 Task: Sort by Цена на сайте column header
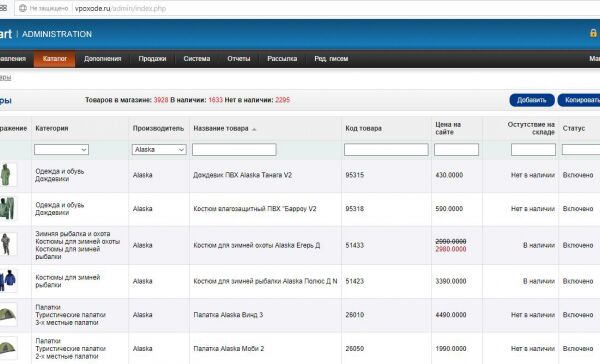[x=448, y=128]
